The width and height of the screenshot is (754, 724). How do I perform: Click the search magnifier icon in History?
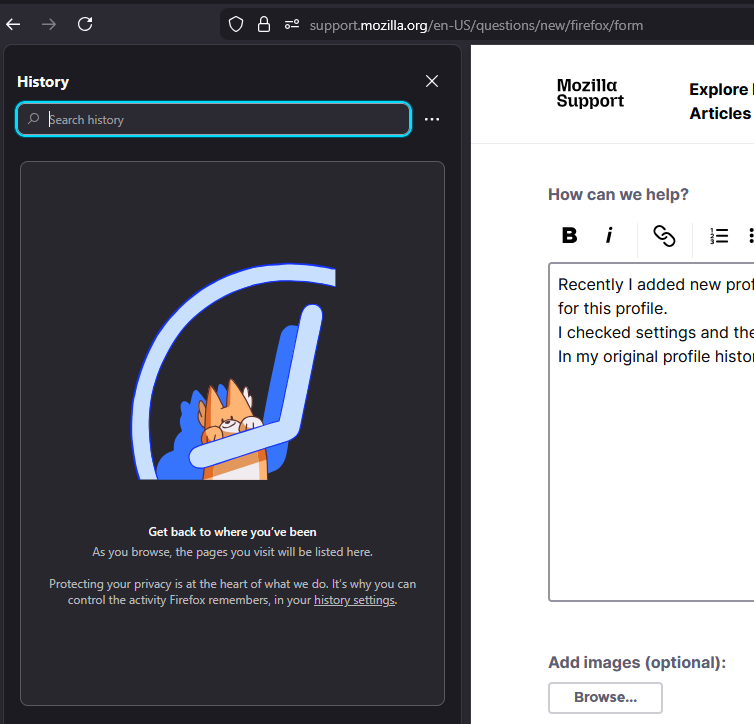point(33,118)
